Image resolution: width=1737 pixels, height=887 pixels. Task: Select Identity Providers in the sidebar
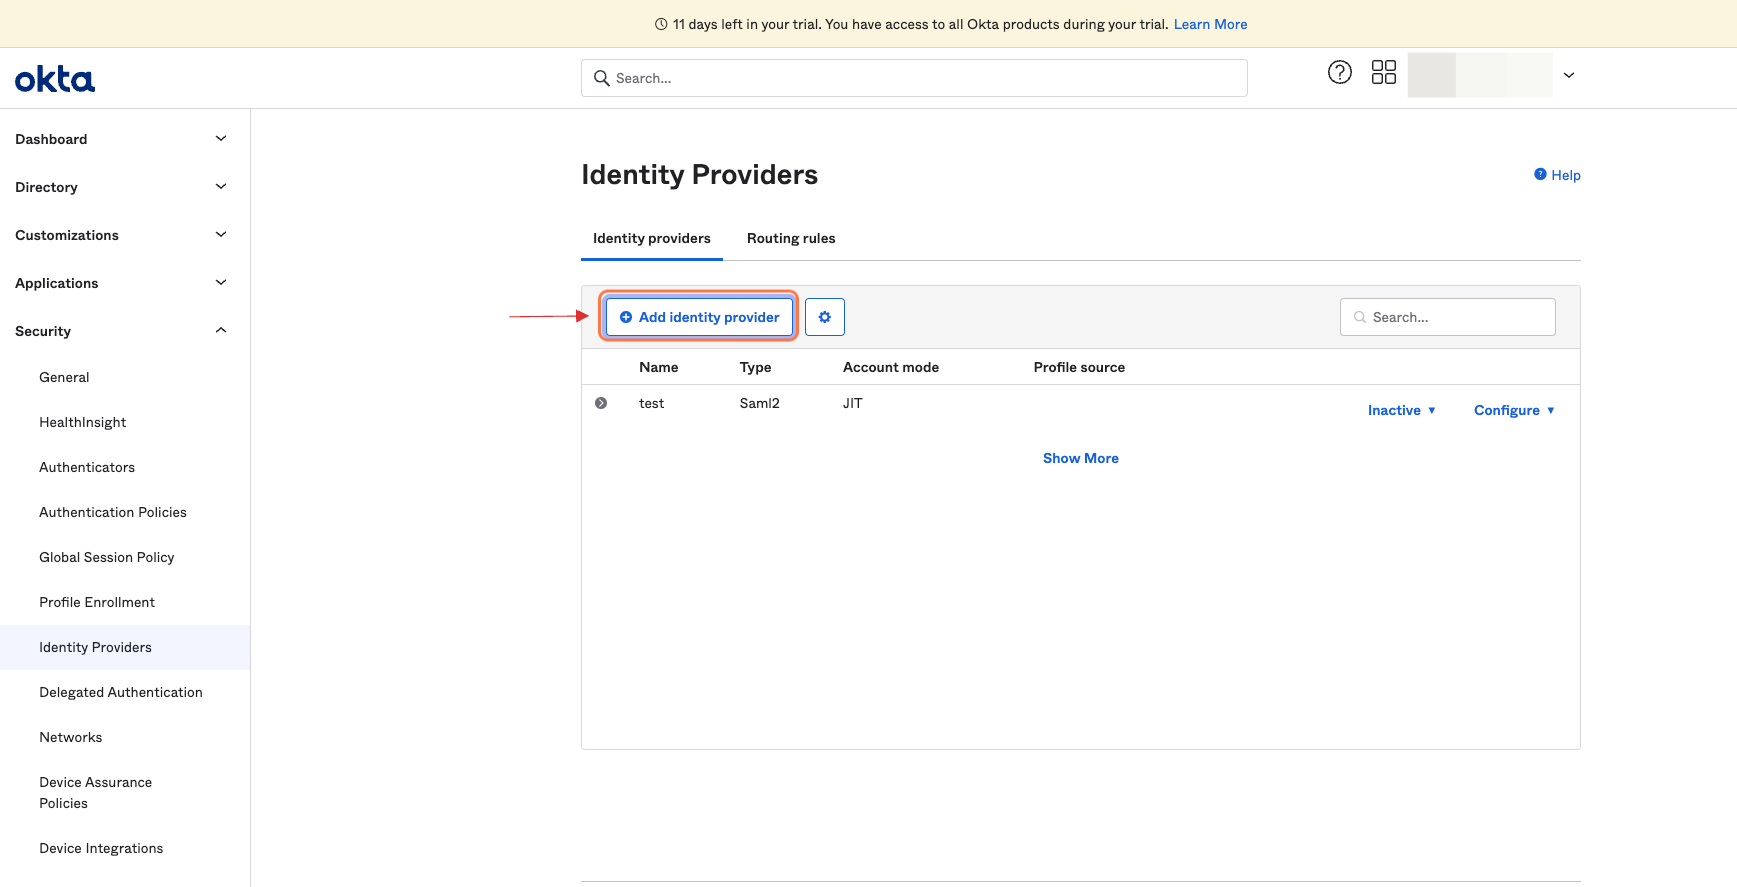click(x=125, y=647)
